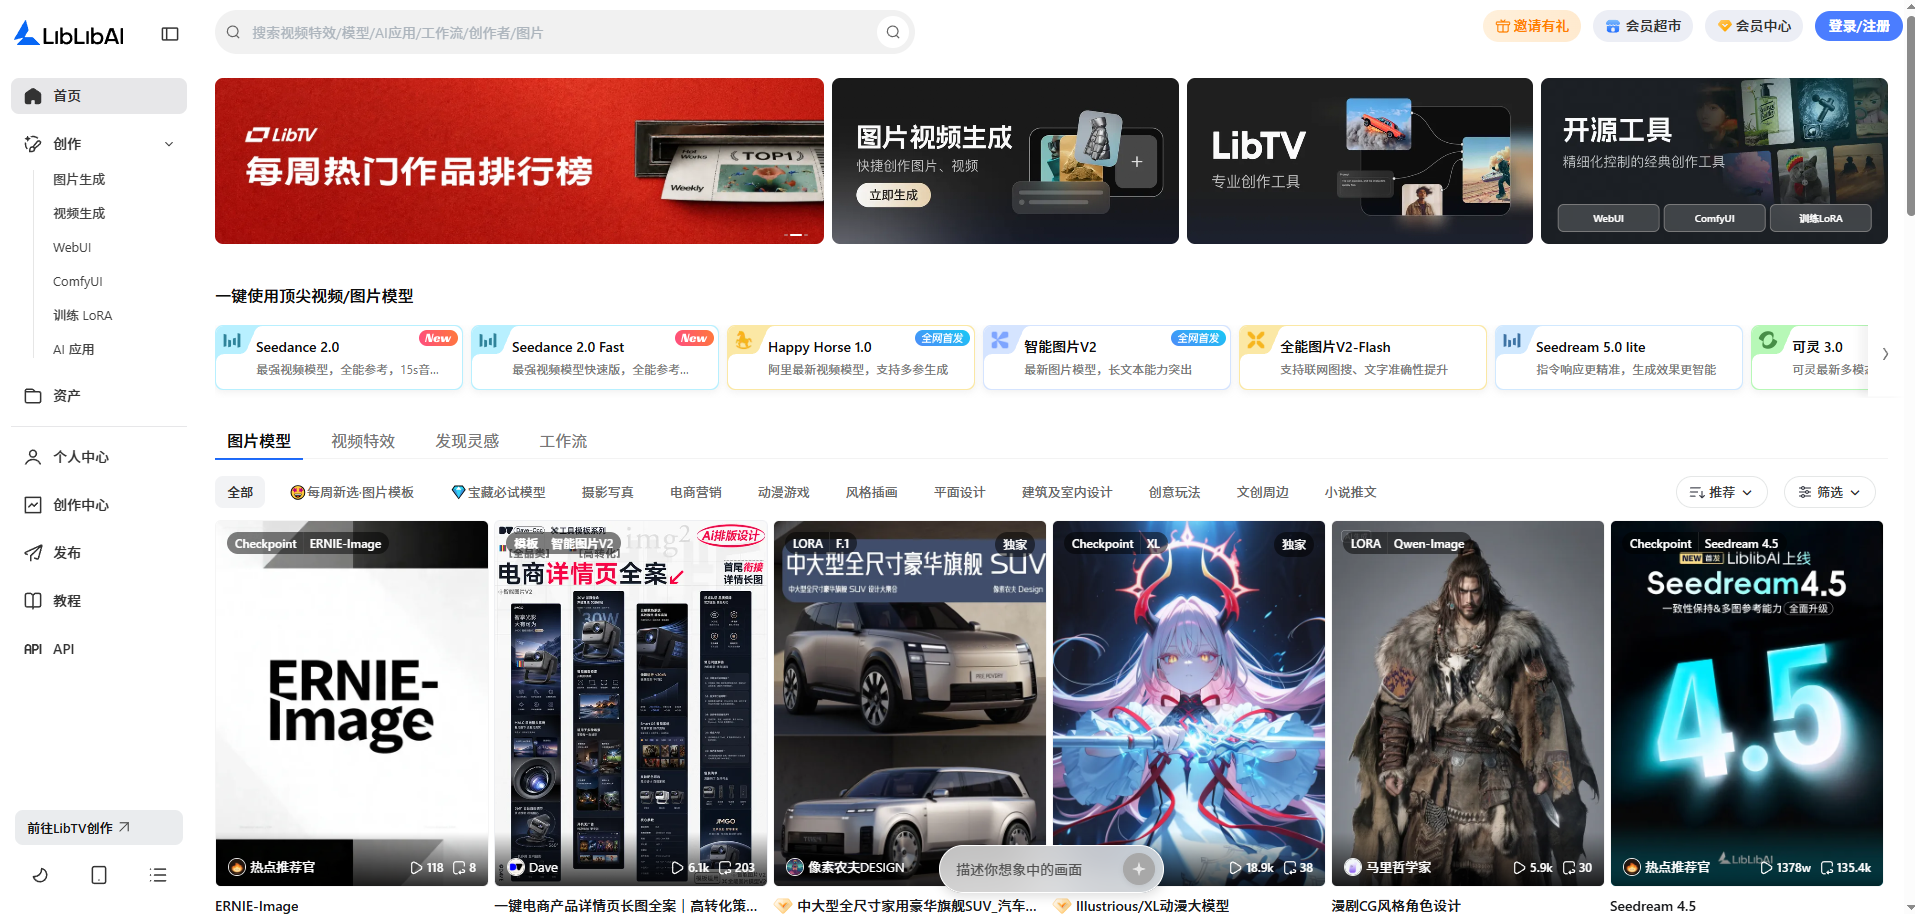Open 筛选 filter dropdown

(x=1829, y=492)
